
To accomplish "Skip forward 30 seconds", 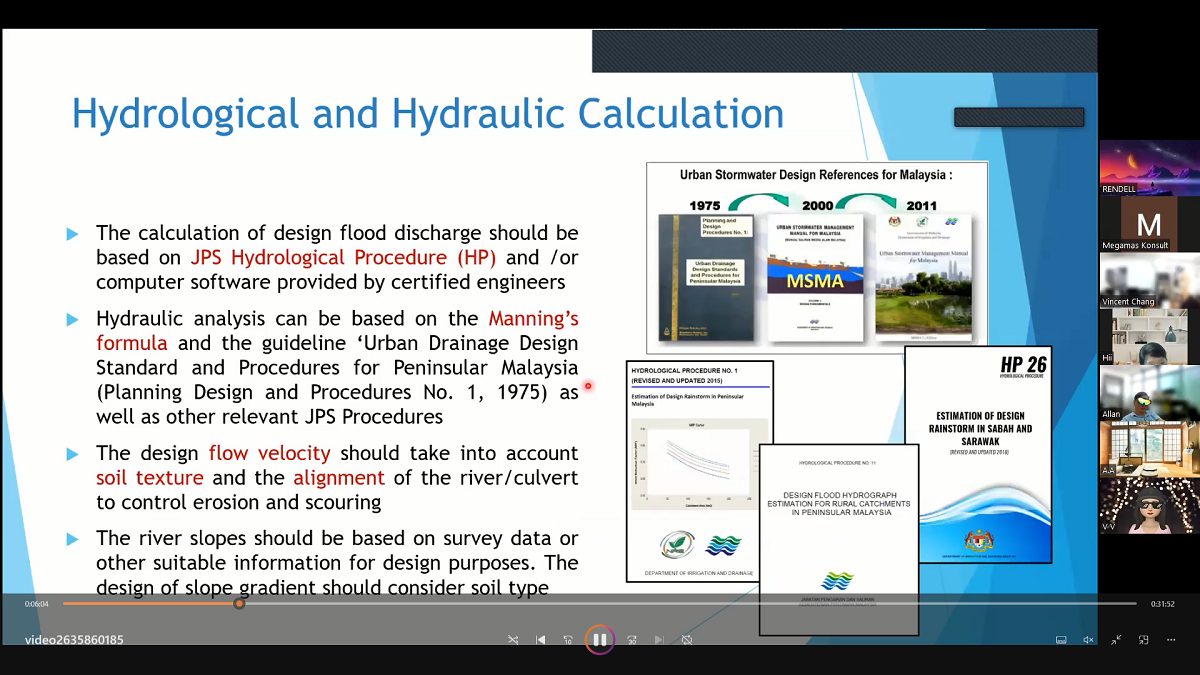I will tap(632, 640).
